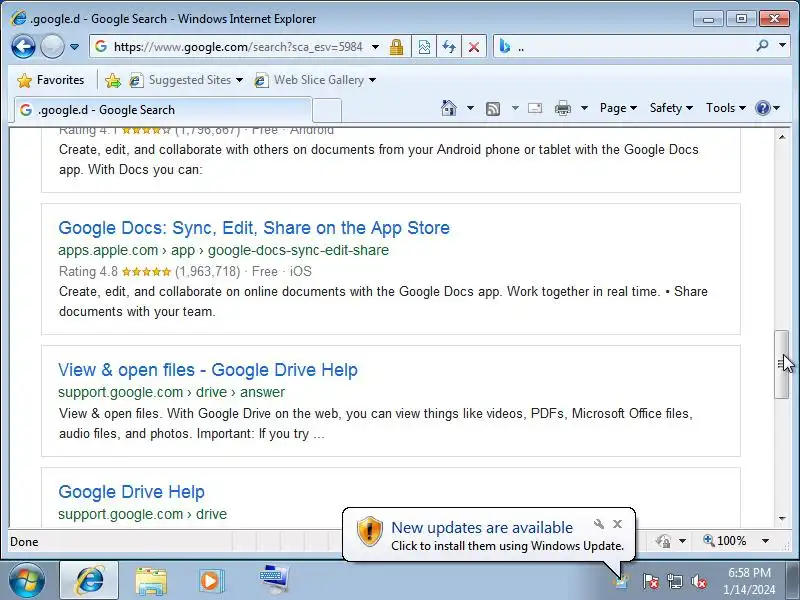Go to the Home page icon
The height and width of the screenshot is (600, 800).
point(449,108)
